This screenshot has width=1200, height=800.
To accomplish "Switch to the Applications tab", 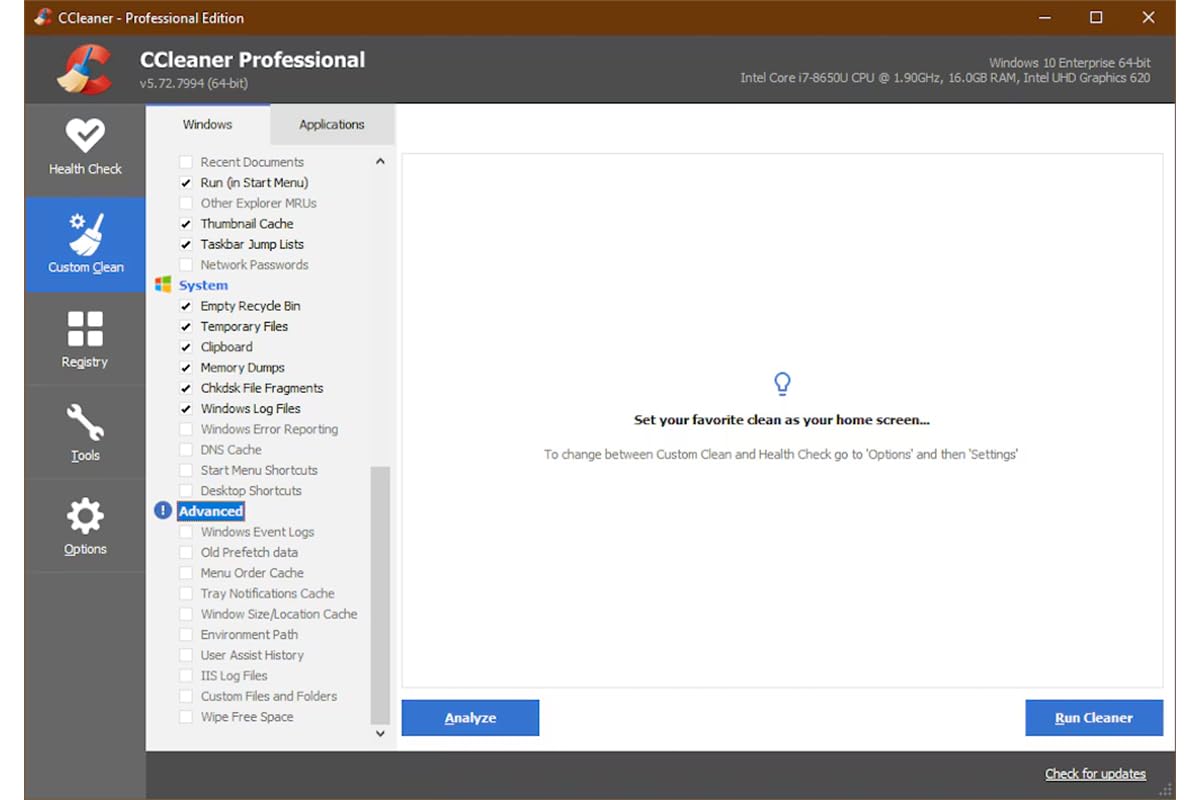I will click(x=332, y=125).
